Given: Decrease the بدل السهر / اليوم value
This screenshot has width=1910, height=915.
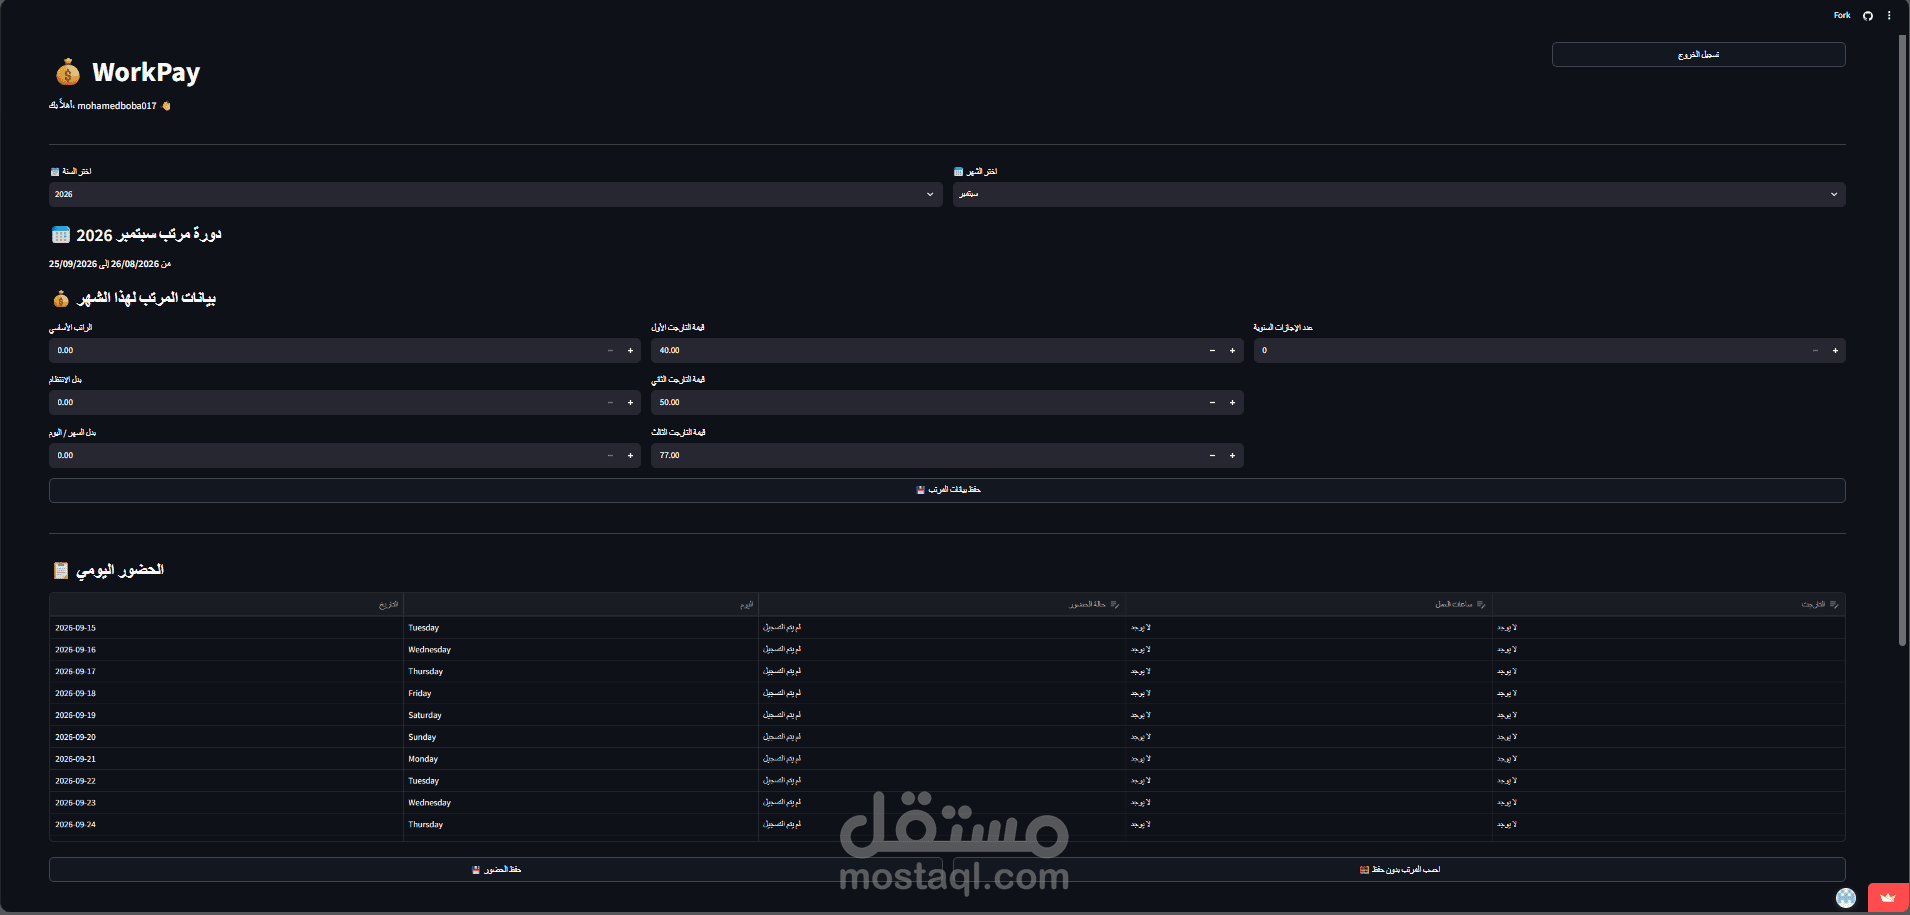Looking at the screenshot, I should [610, 455].
